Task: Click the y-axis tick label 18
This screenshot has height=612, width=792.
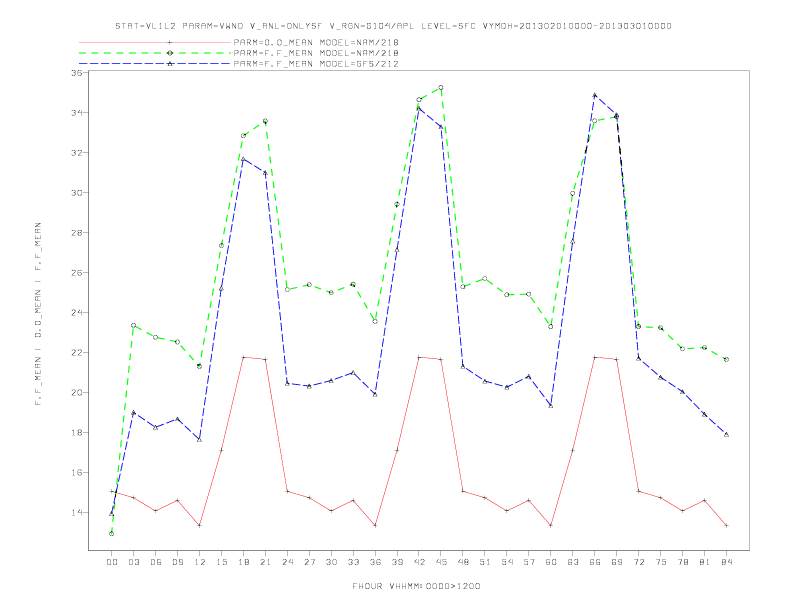Action: coord(77,433)
